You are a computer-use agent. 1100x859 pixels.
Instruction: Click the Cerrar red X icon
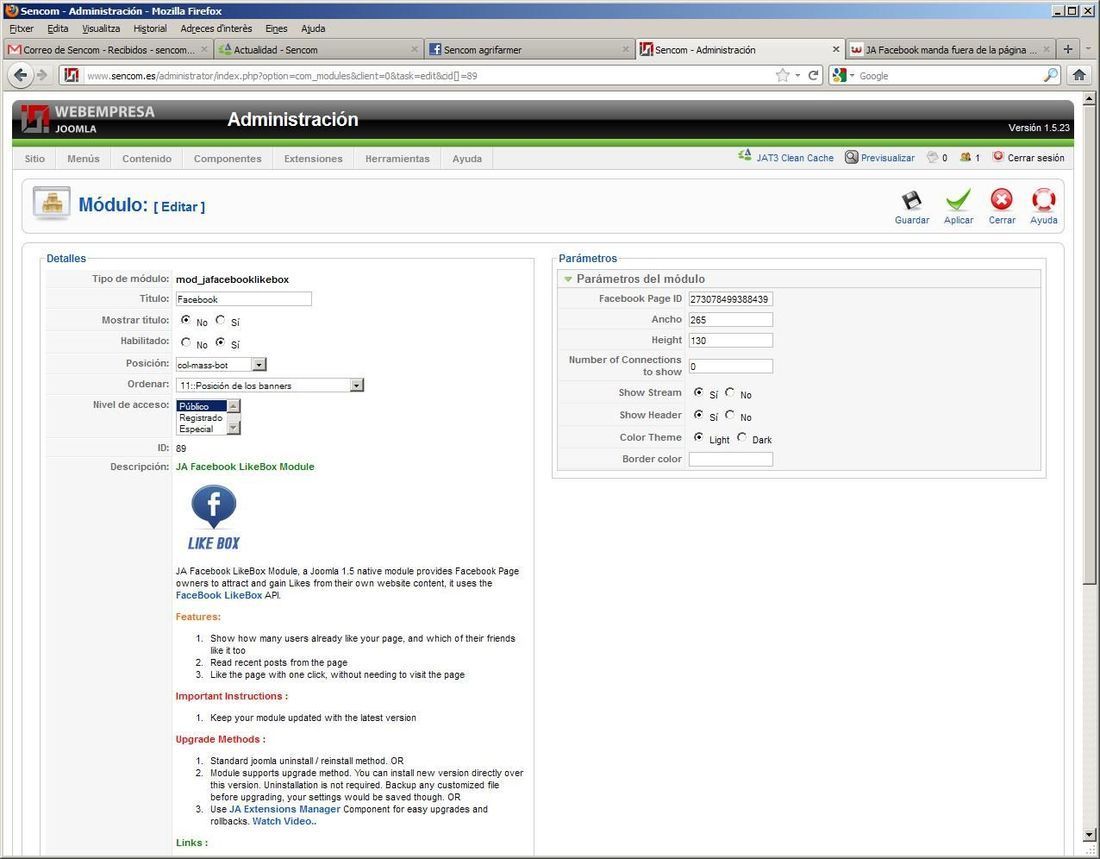tap(1001, 200)
